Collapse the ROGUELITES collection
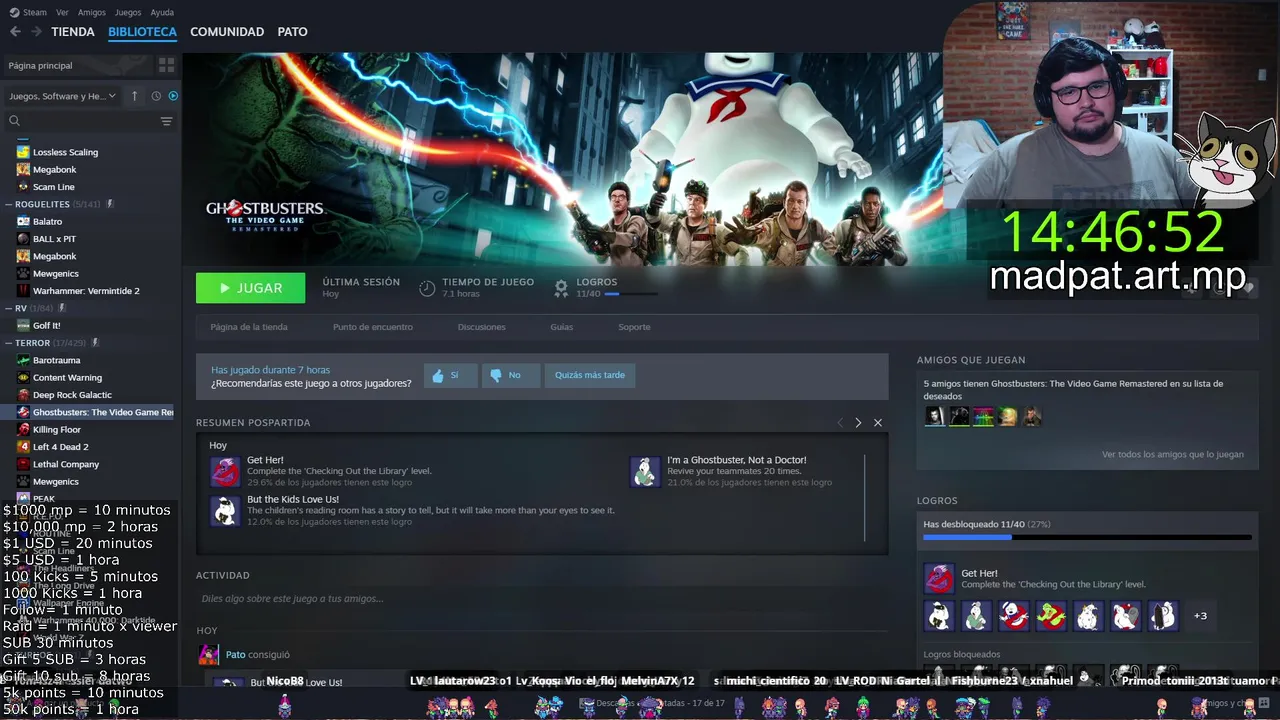 coord(8,204)
